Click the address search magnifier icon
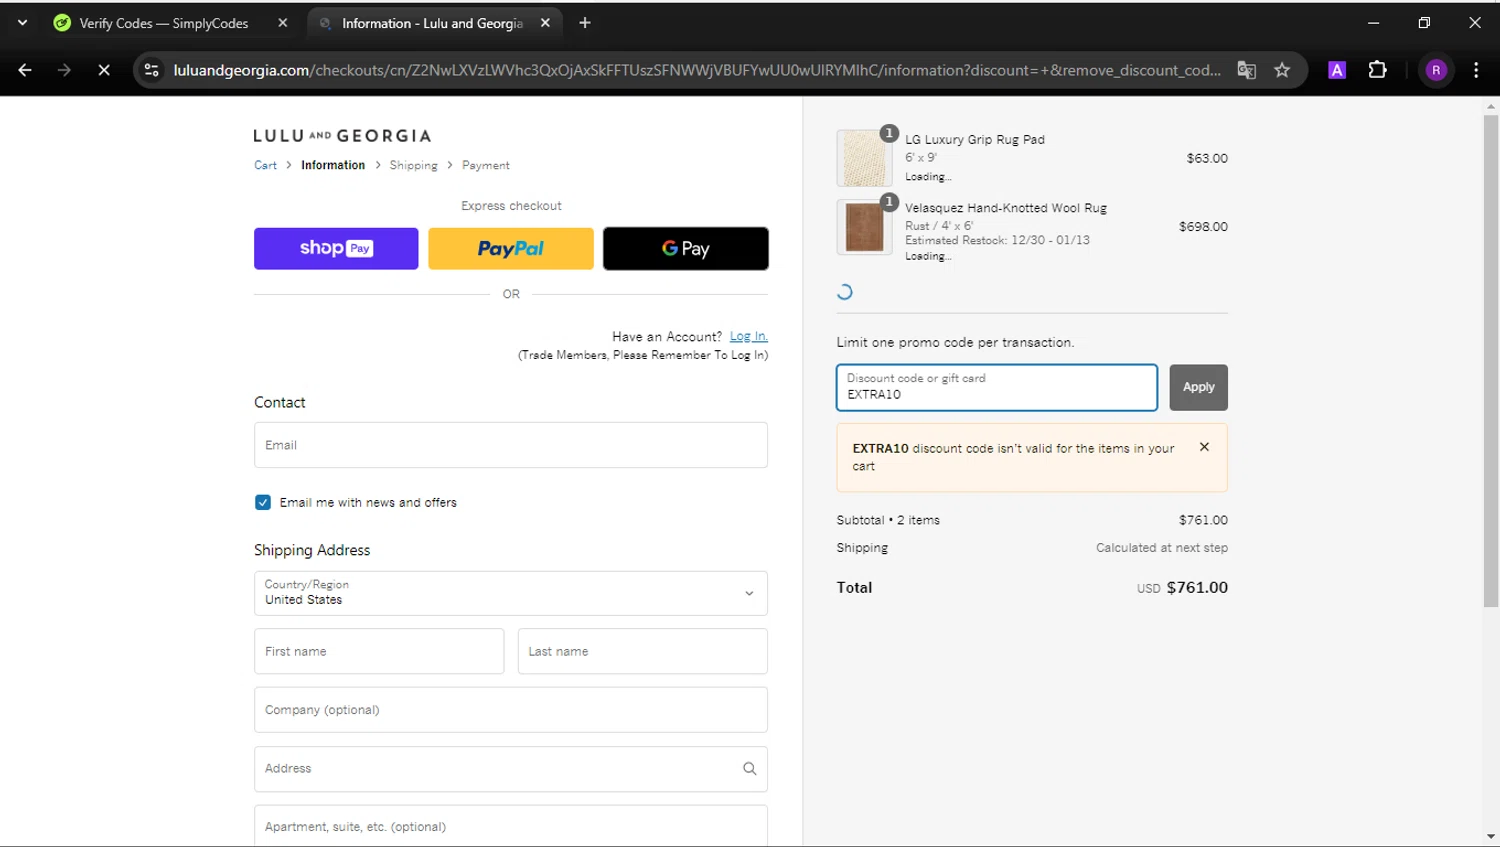The width and height of the screenshot is (1500, 847). click(749, 769)
